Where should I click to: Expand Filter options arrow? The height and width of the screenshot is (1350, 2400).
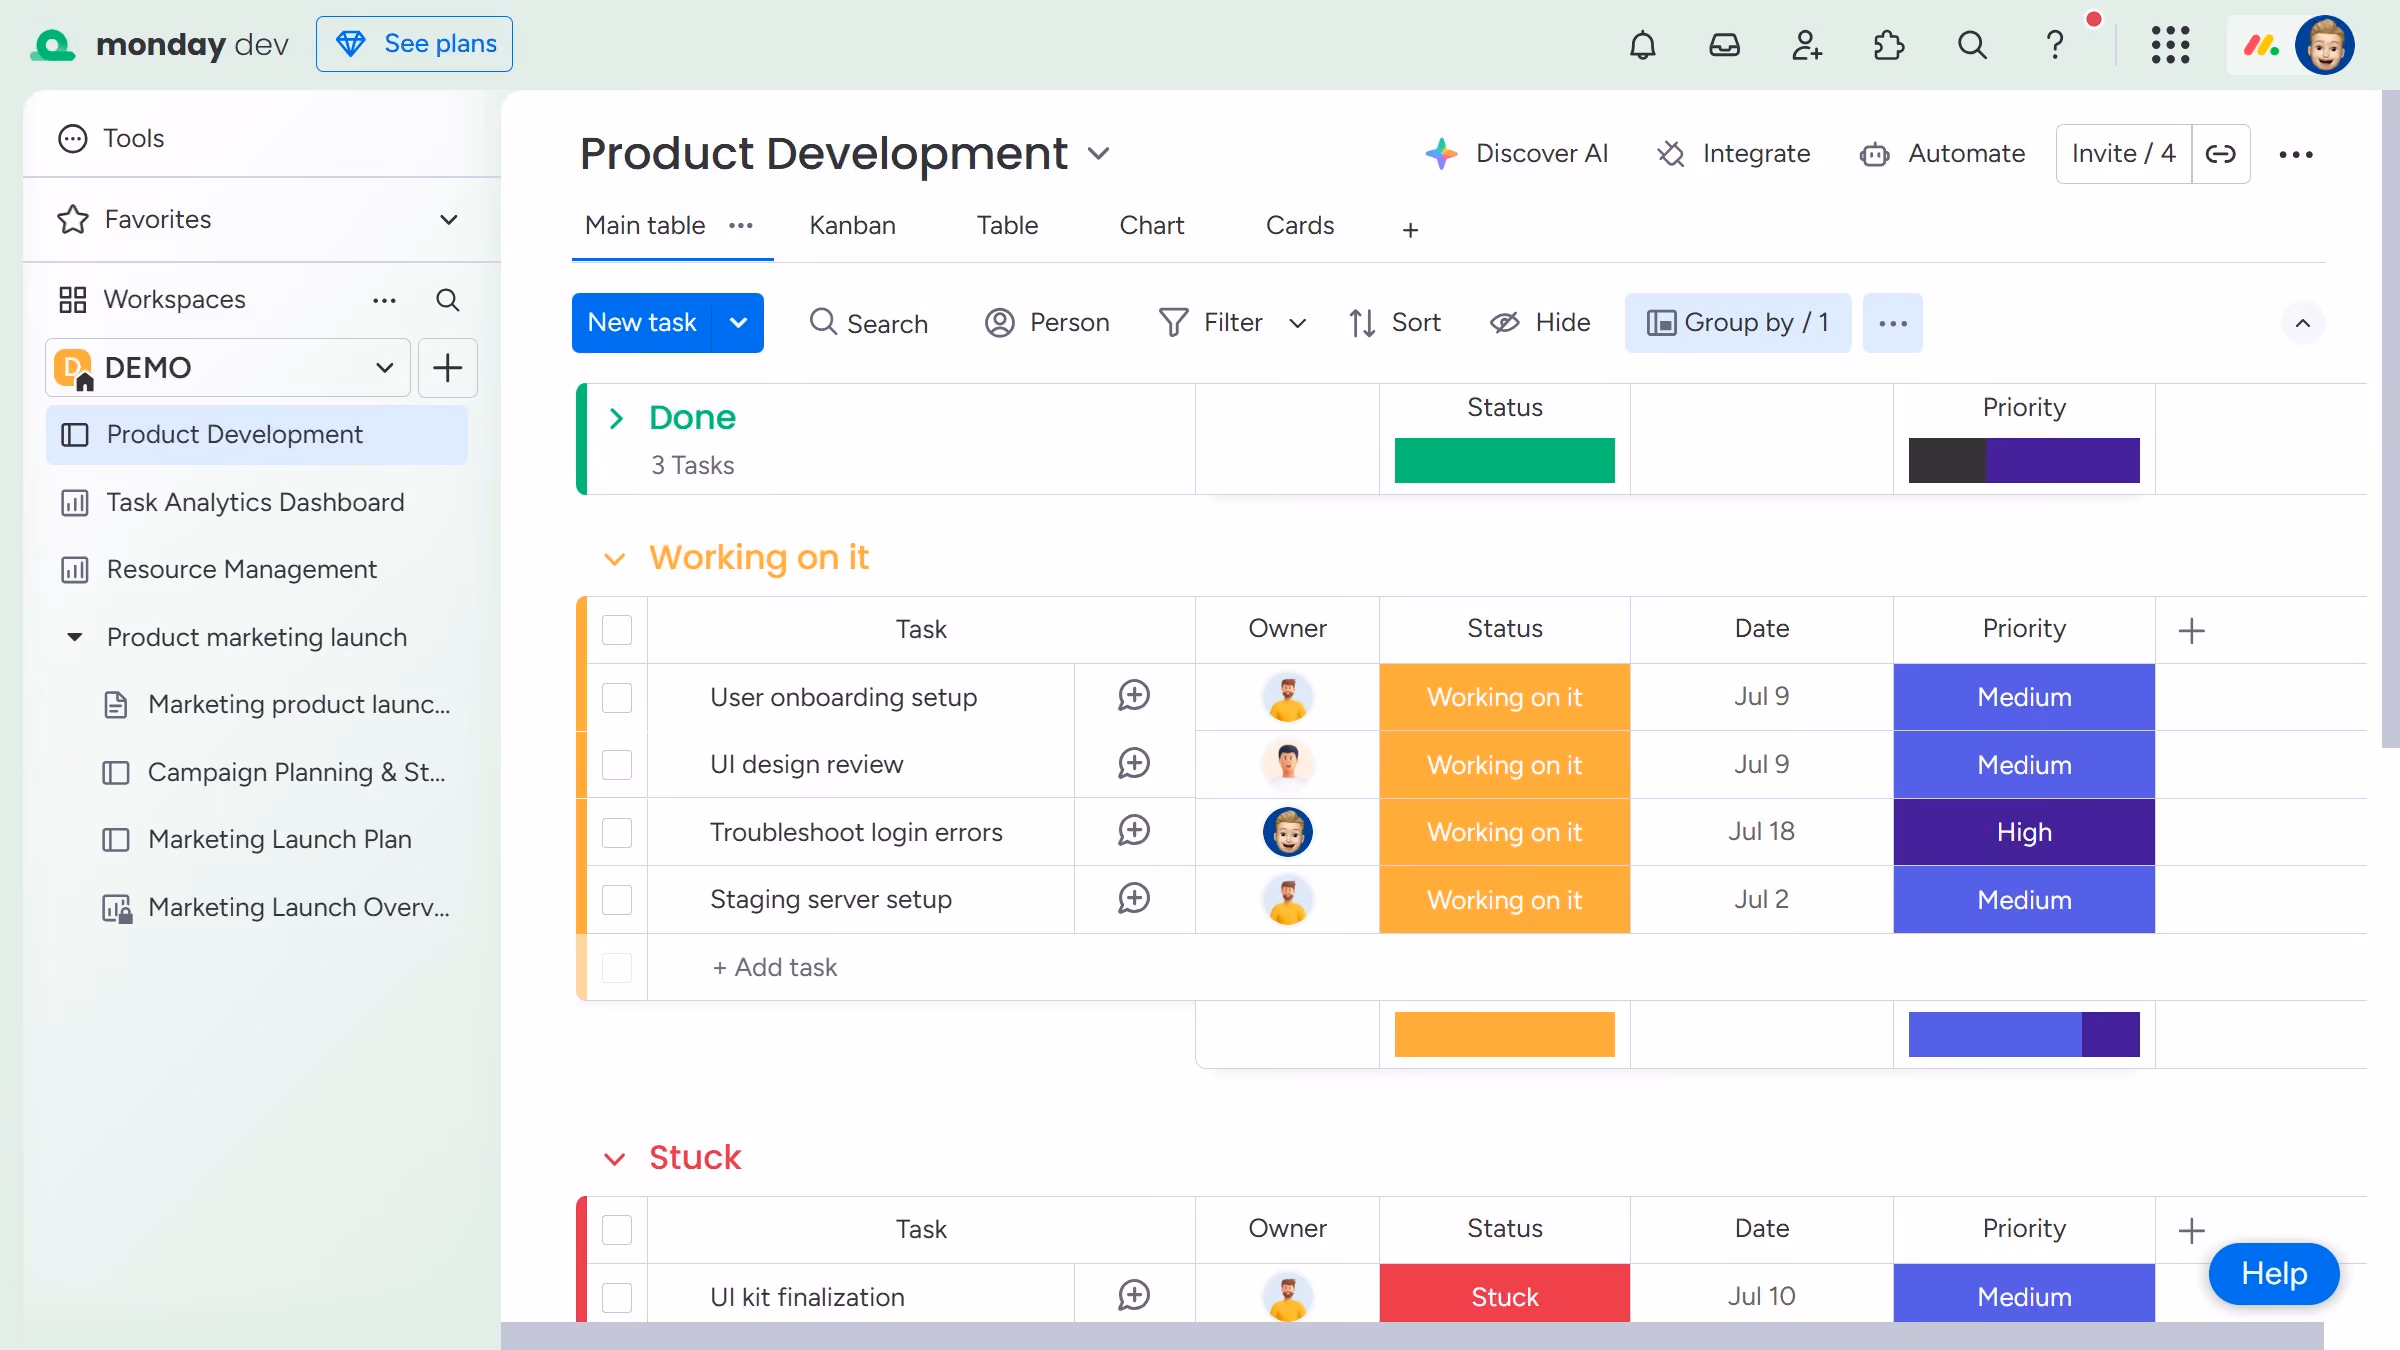pos(1298,323)
